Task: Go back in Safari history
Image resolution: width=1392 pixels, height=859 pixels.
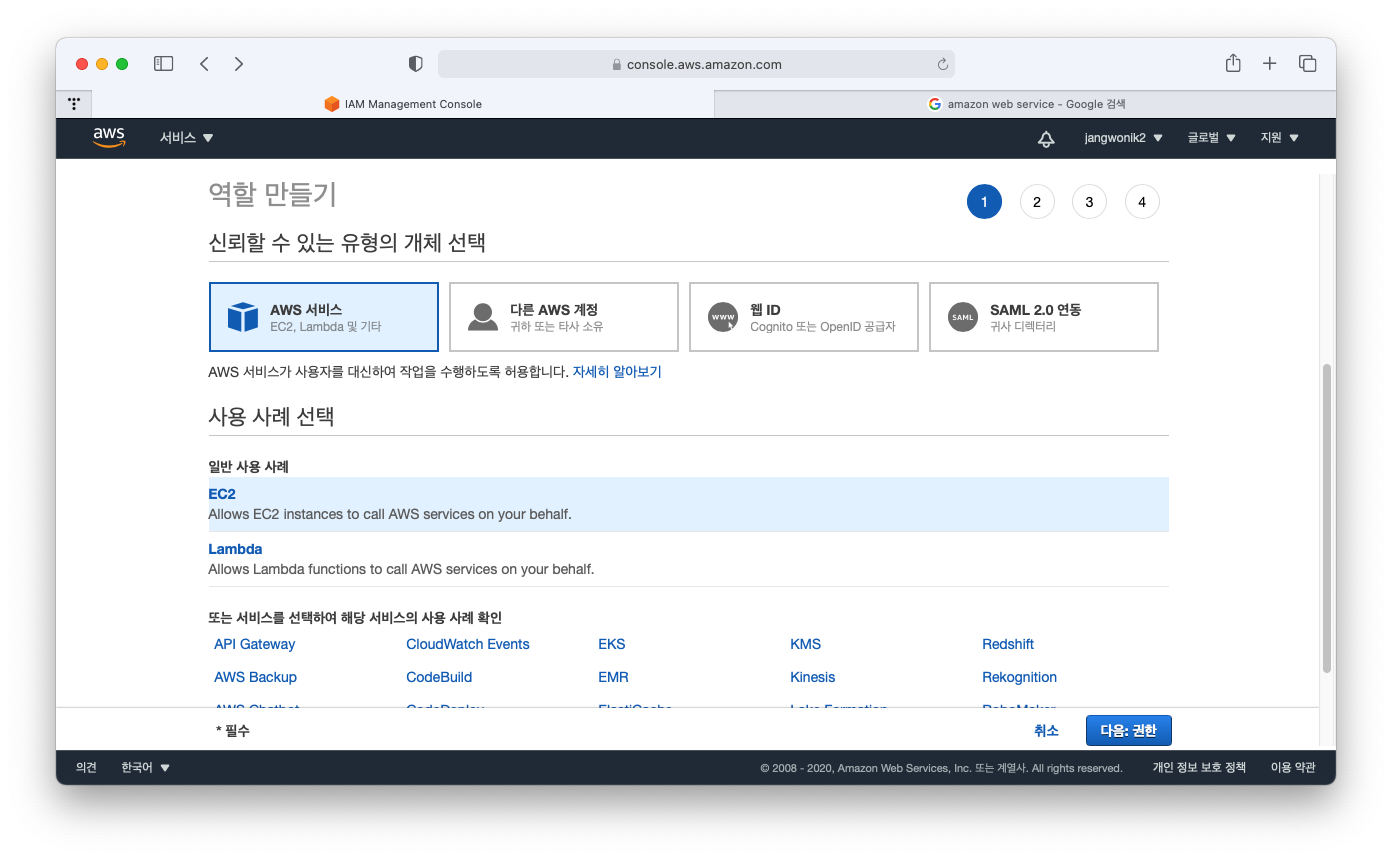Action: click(204, 64)
